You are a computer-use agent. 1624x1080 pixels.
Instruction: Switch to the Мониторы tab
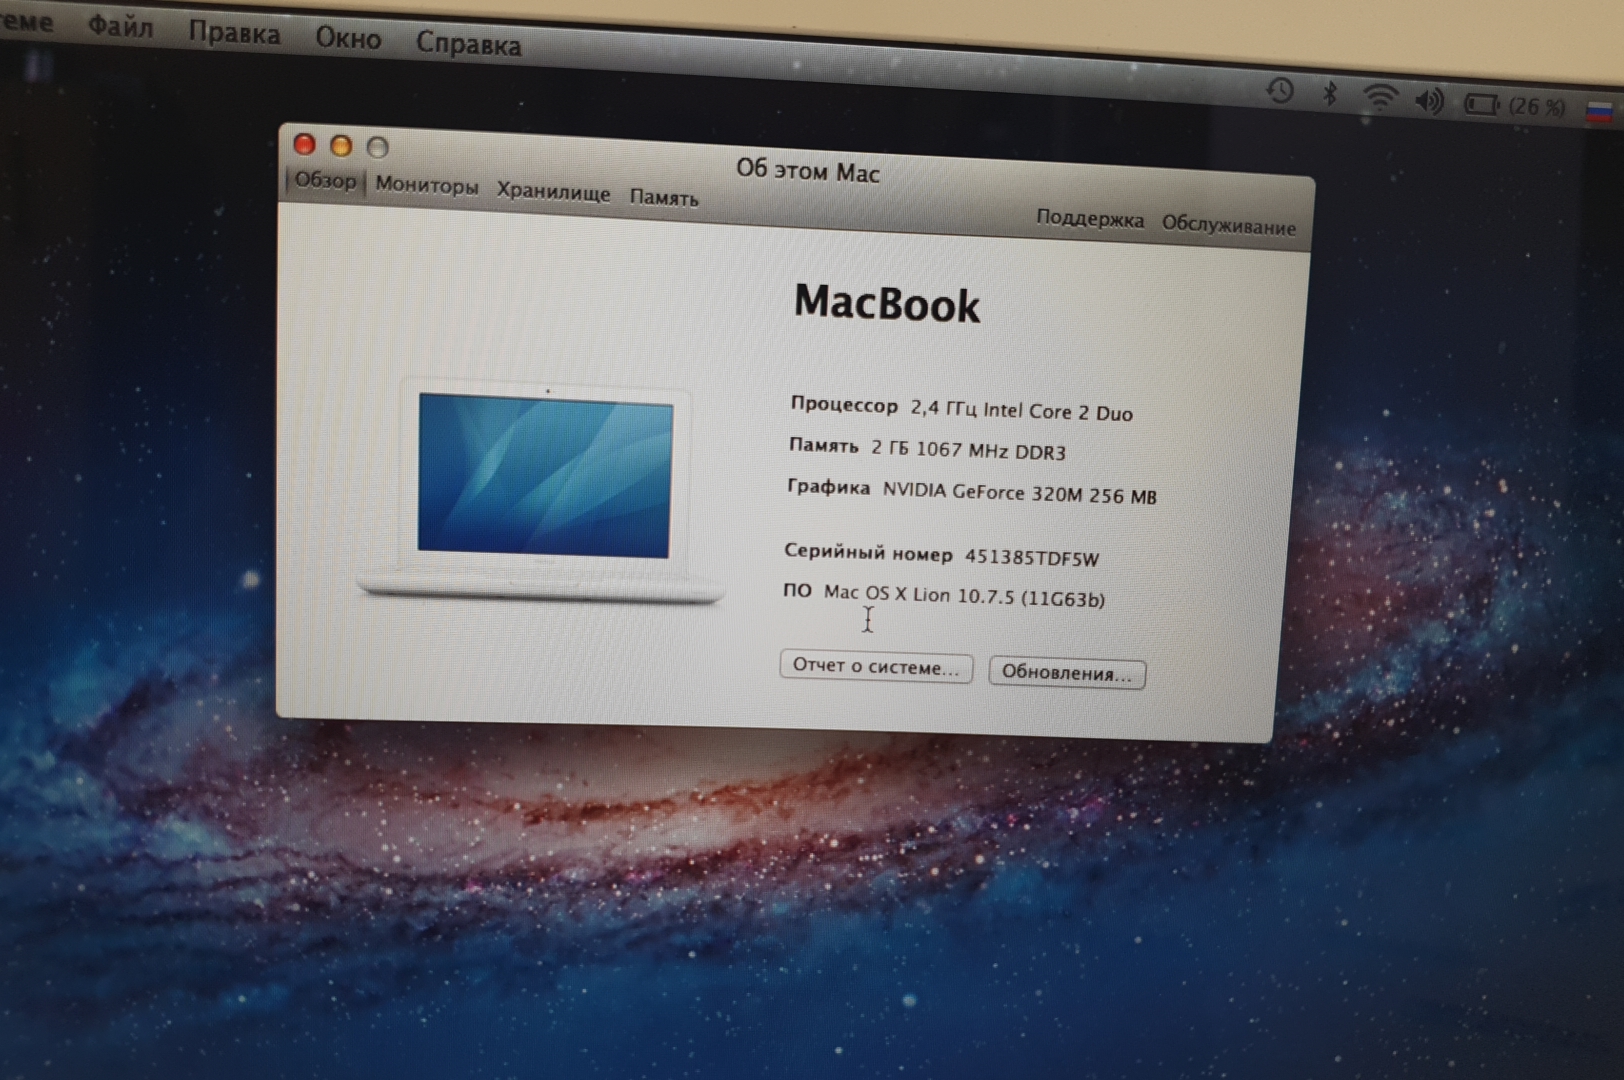point(426,186)
